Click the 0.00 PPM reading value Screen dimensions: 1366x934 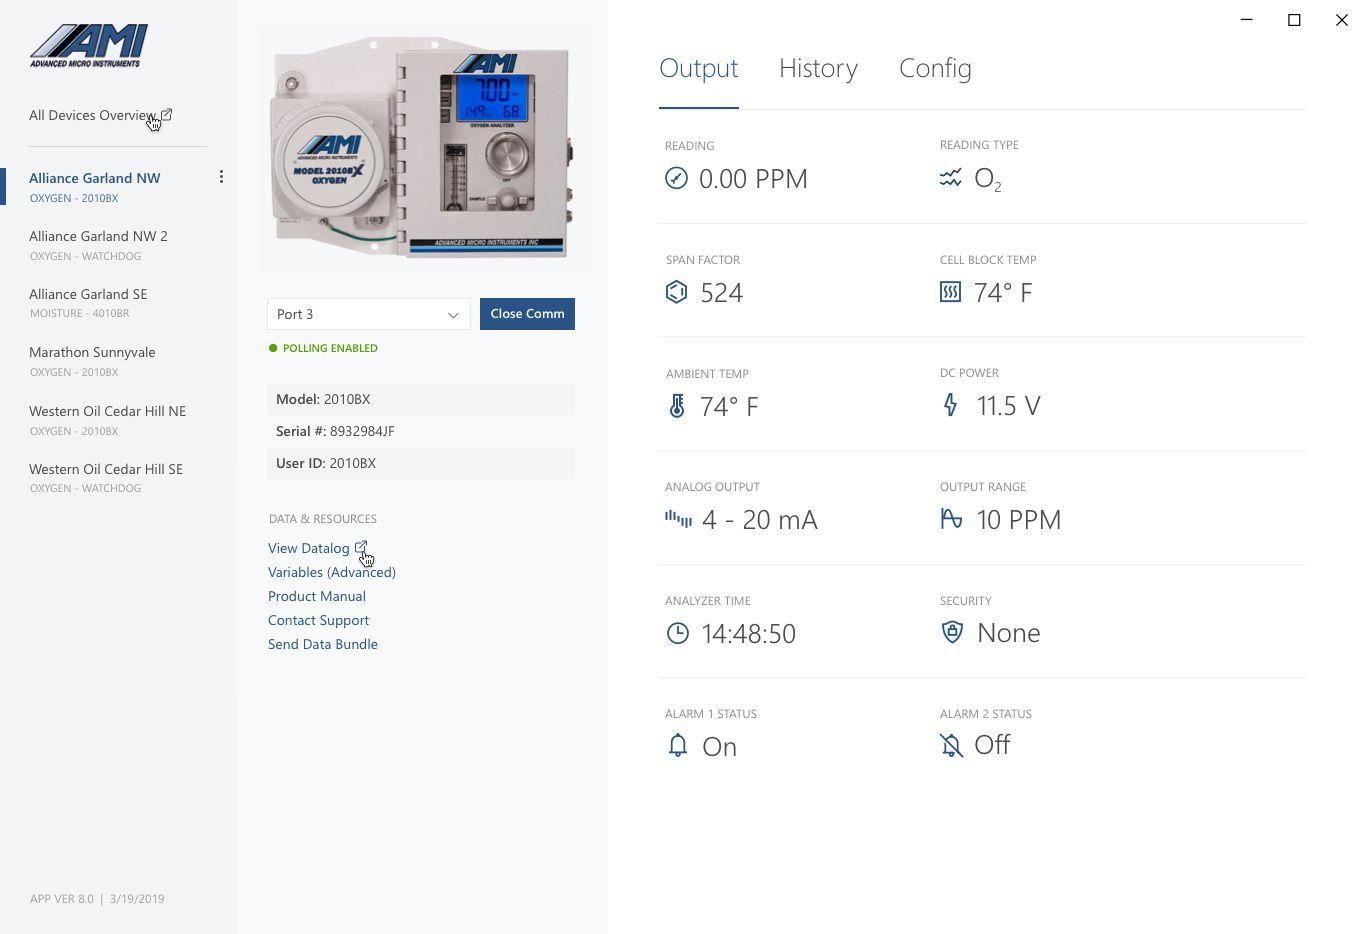pos(753,179)
